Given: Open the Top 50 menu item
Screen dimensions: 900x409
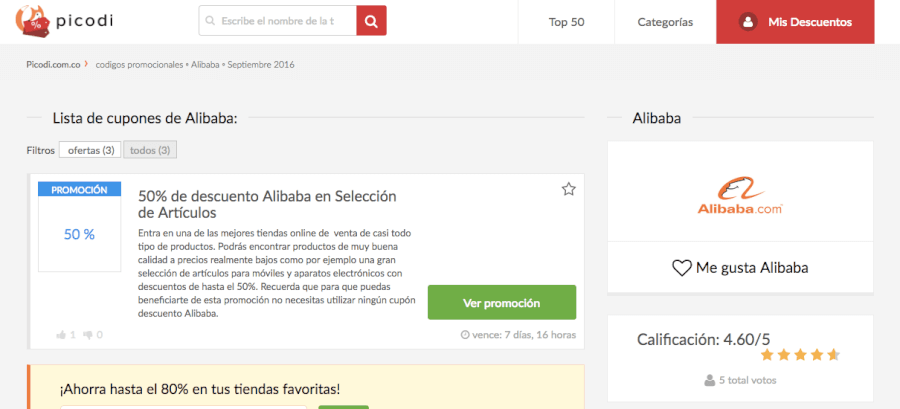Looking at the screenshot, I should click(566, 22).
